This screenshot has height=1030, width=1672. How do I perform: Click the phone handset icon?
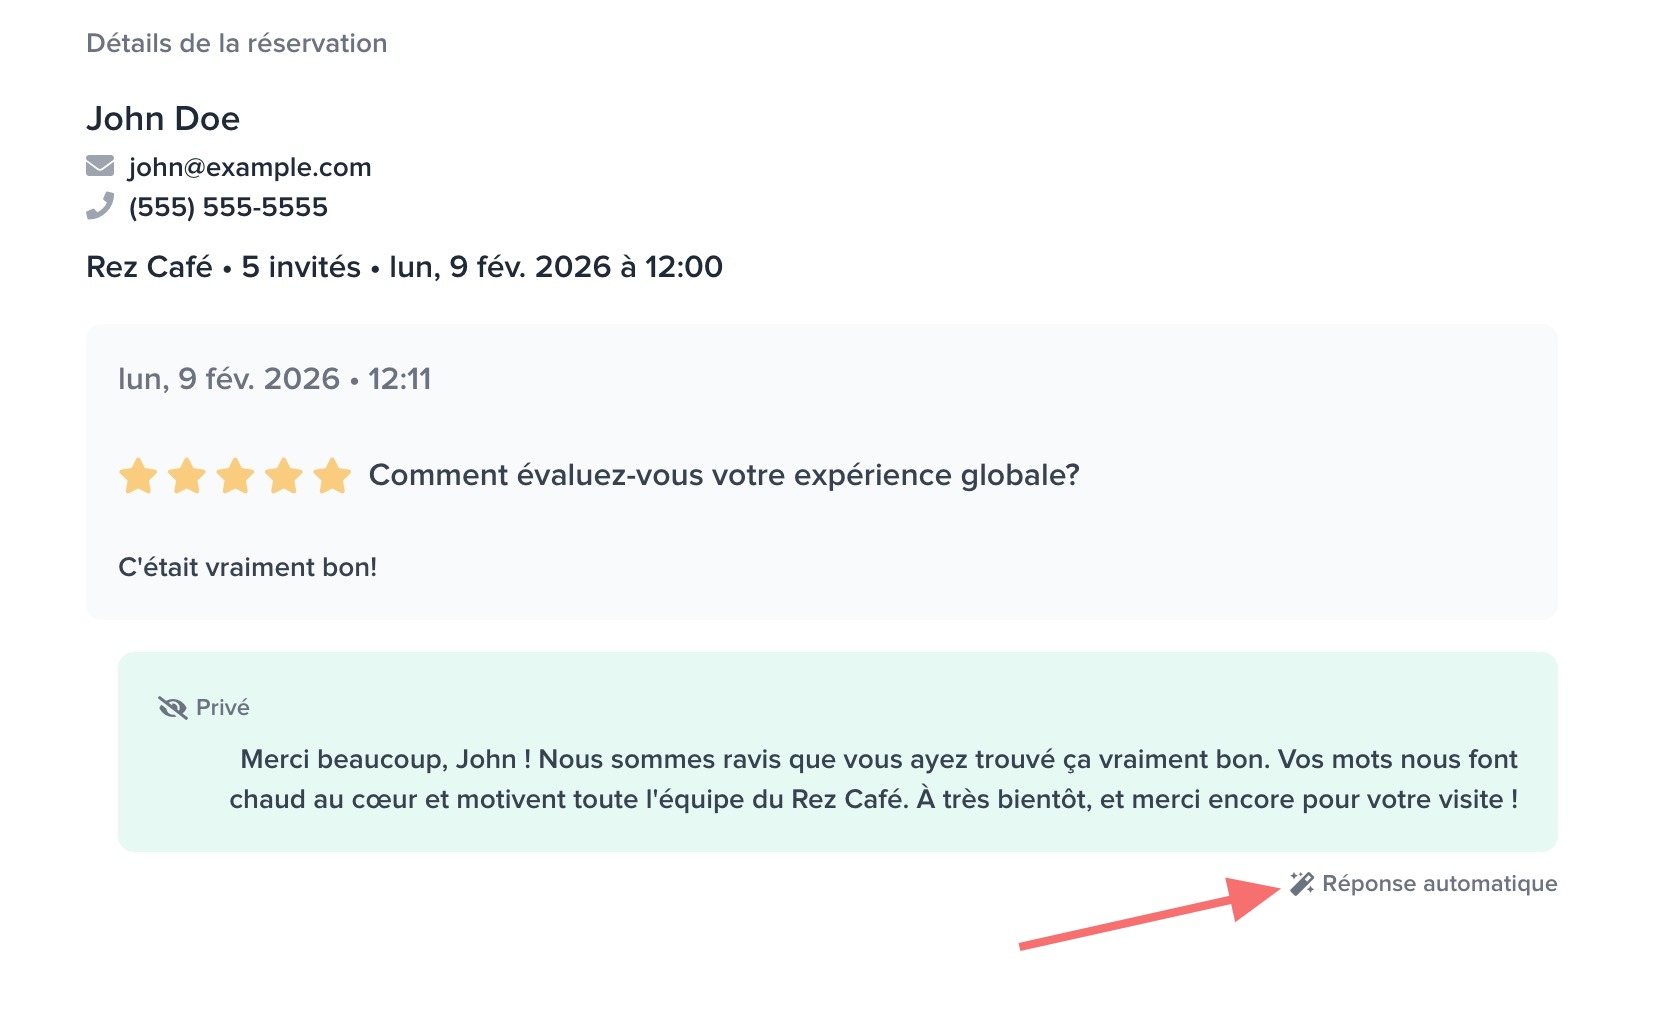tap(100, 206)
